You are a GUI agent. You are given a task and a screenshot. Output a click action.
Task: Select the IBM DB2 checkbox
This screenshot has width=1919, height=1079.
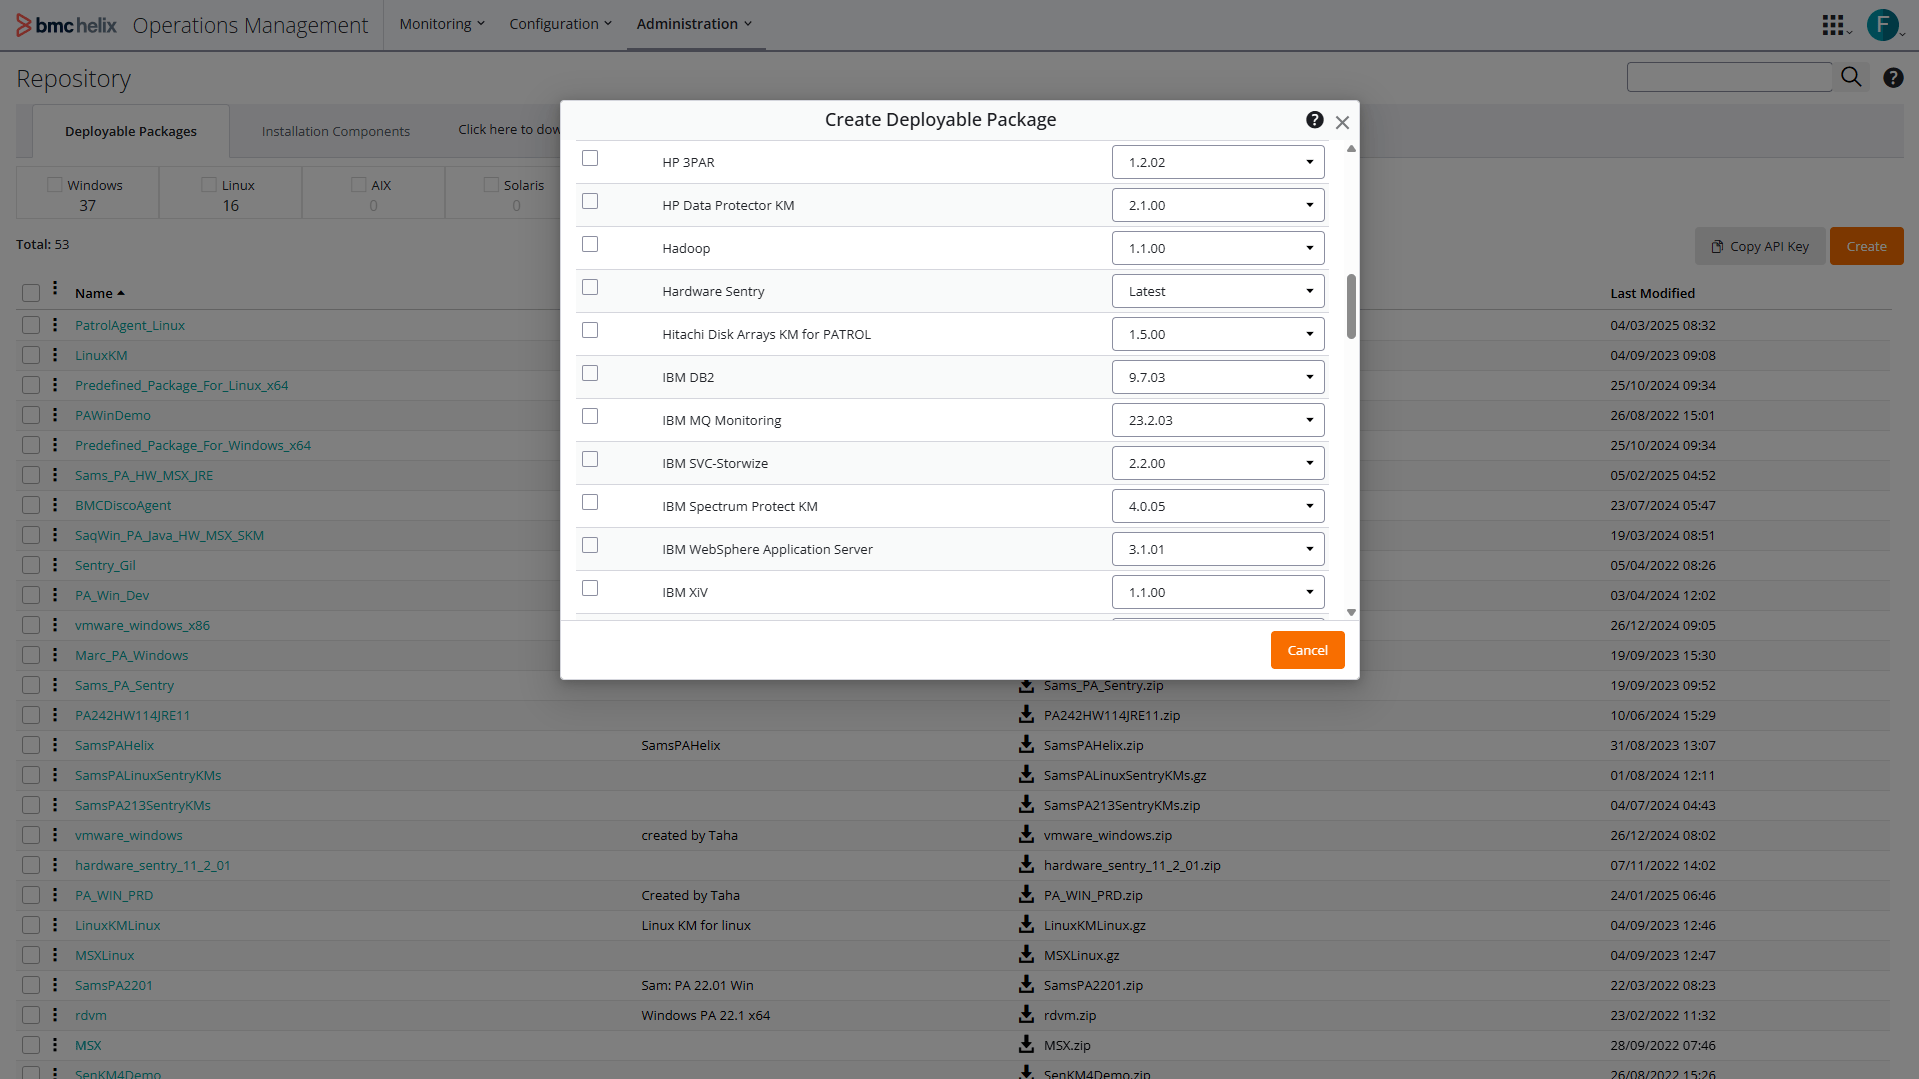(x=590, y=374)
